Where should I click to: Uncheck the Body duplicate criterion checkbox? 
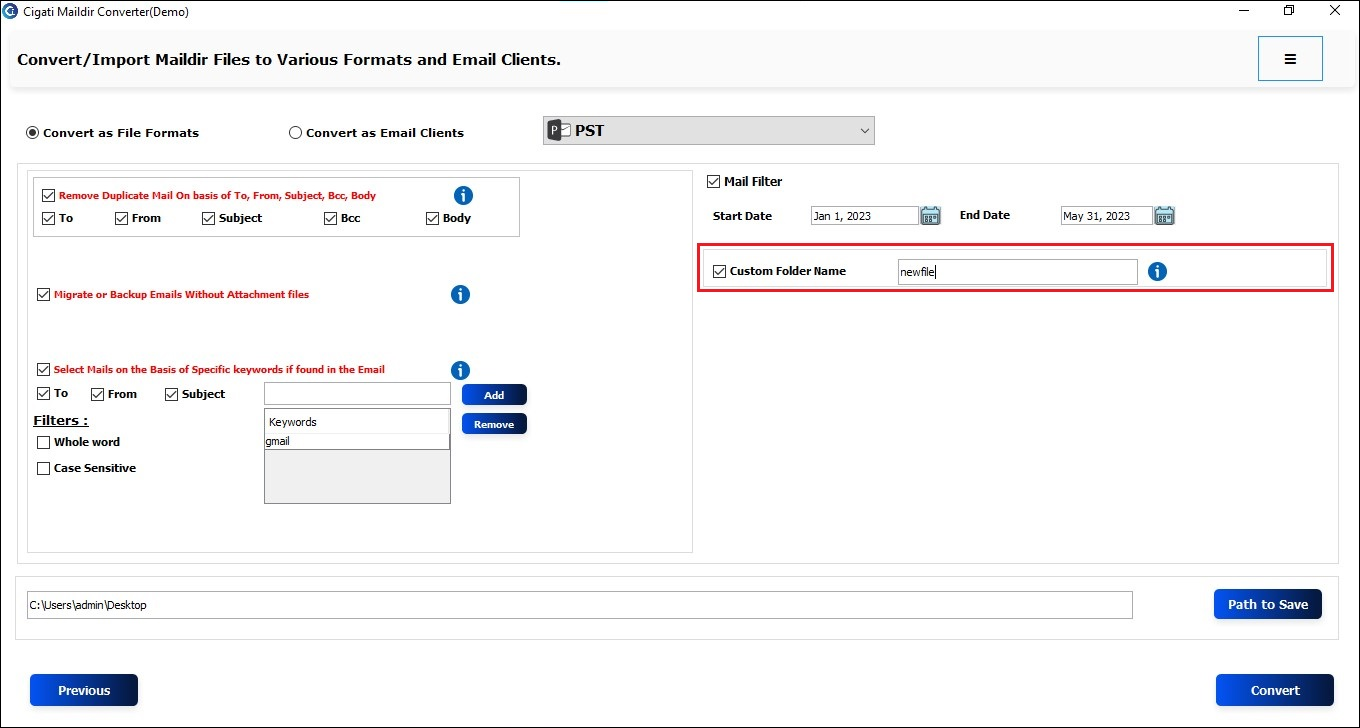click(x=432, y=218)
